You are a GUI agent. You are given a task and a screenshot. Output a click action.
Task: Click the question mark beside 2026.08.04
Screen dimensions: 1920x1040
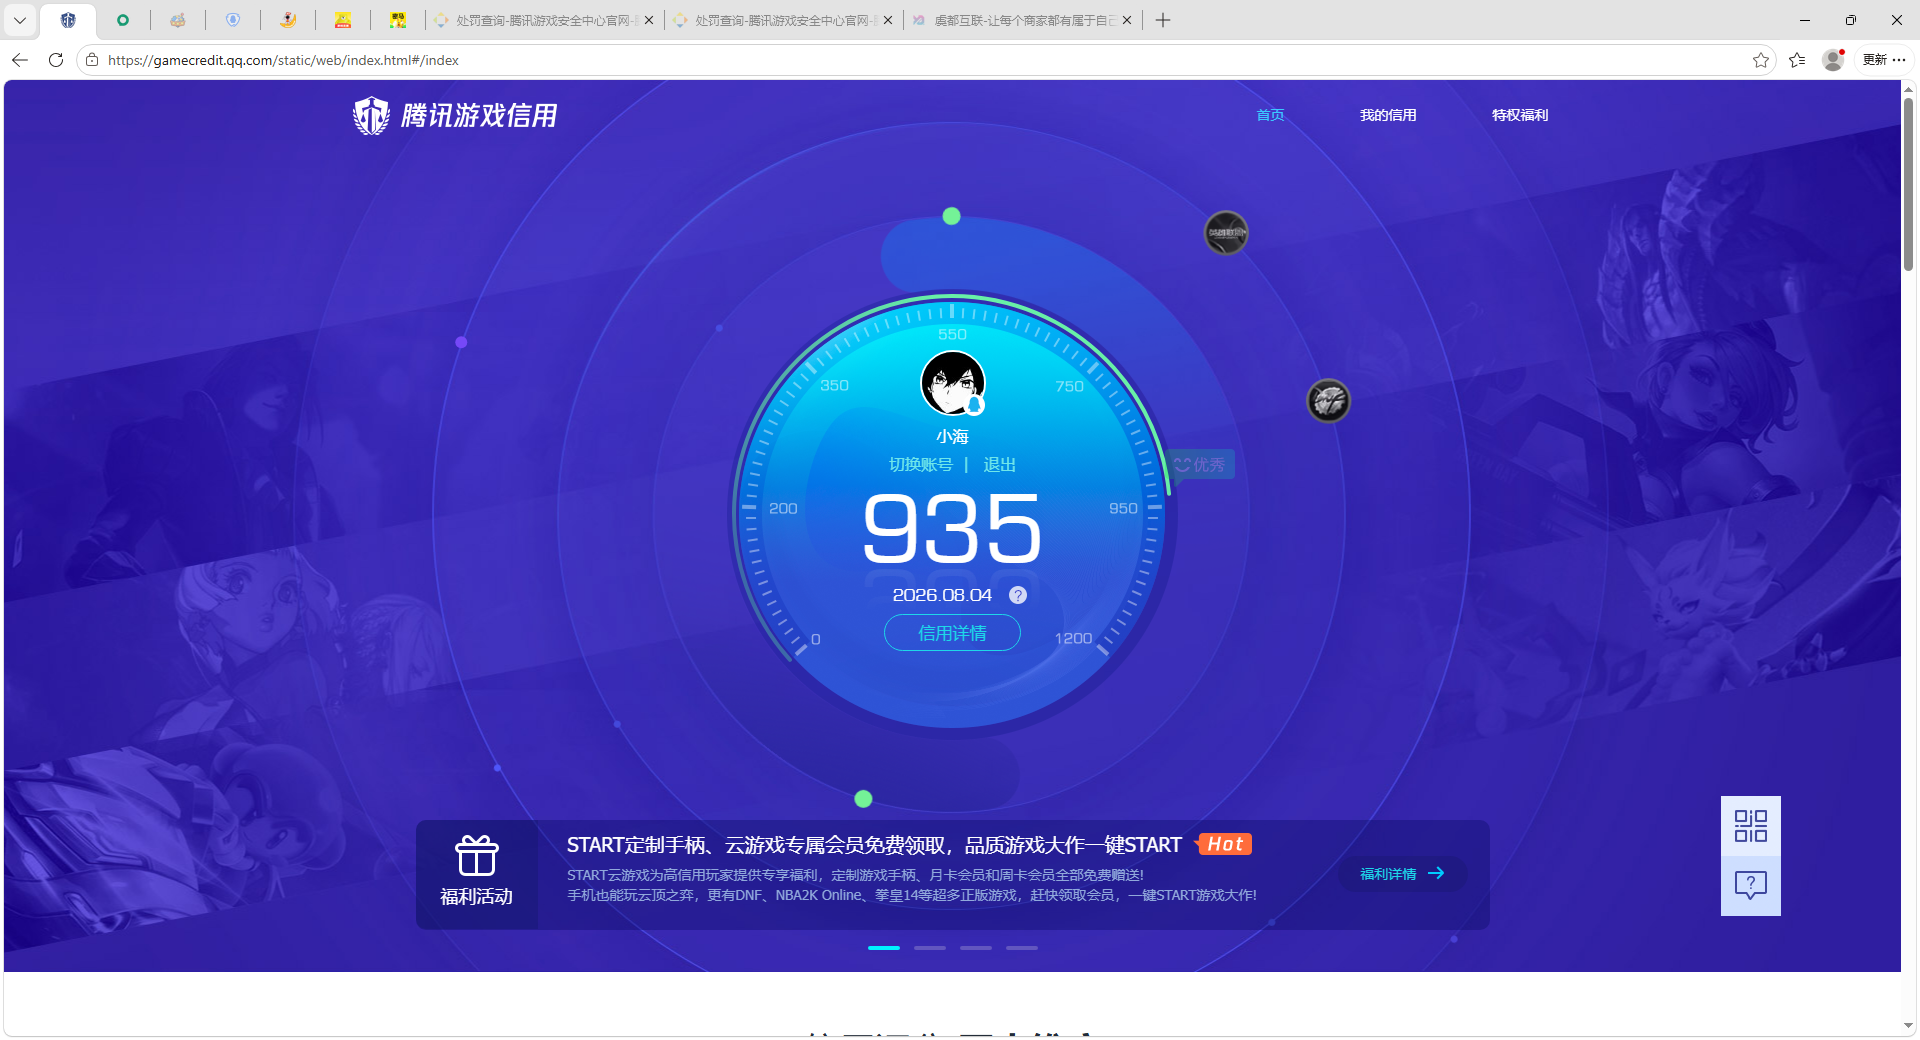[x=1018, y=595]
